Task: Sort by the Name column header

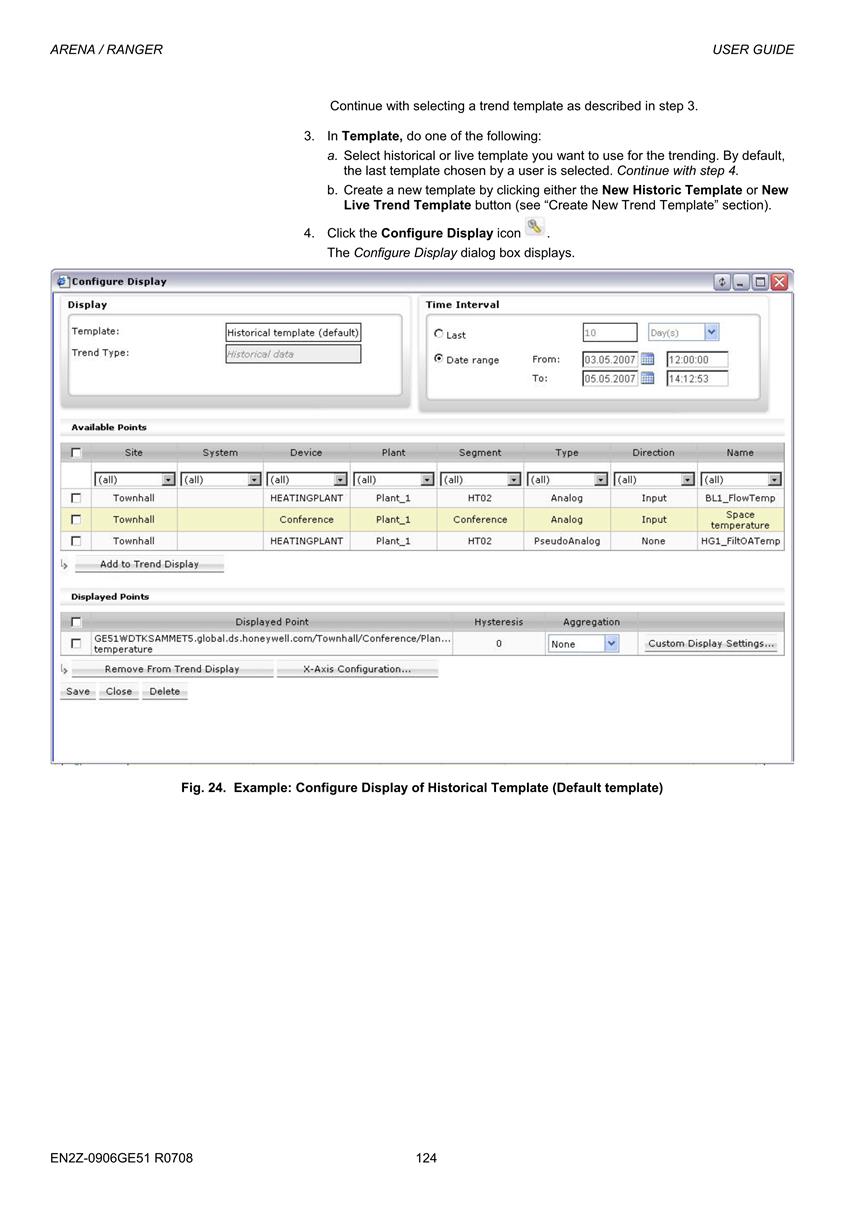Action: (741, 453)
